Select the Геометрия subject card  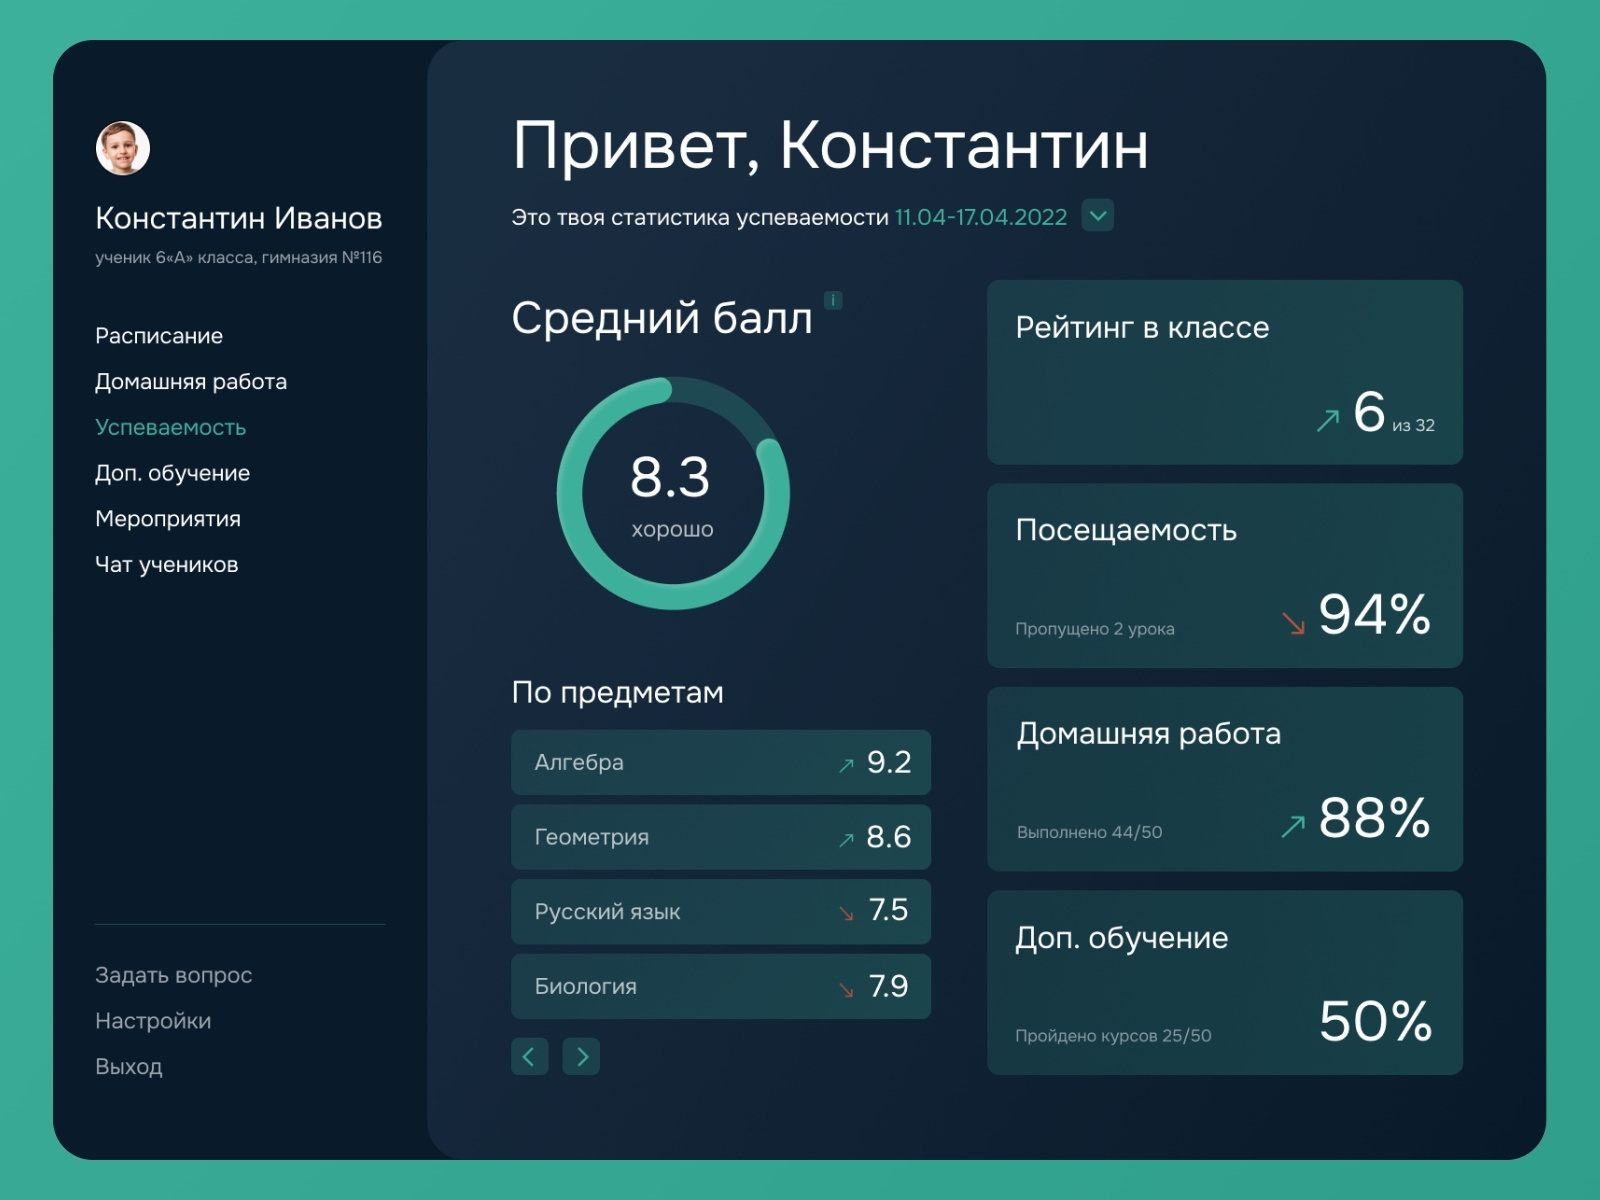point(720,837)
